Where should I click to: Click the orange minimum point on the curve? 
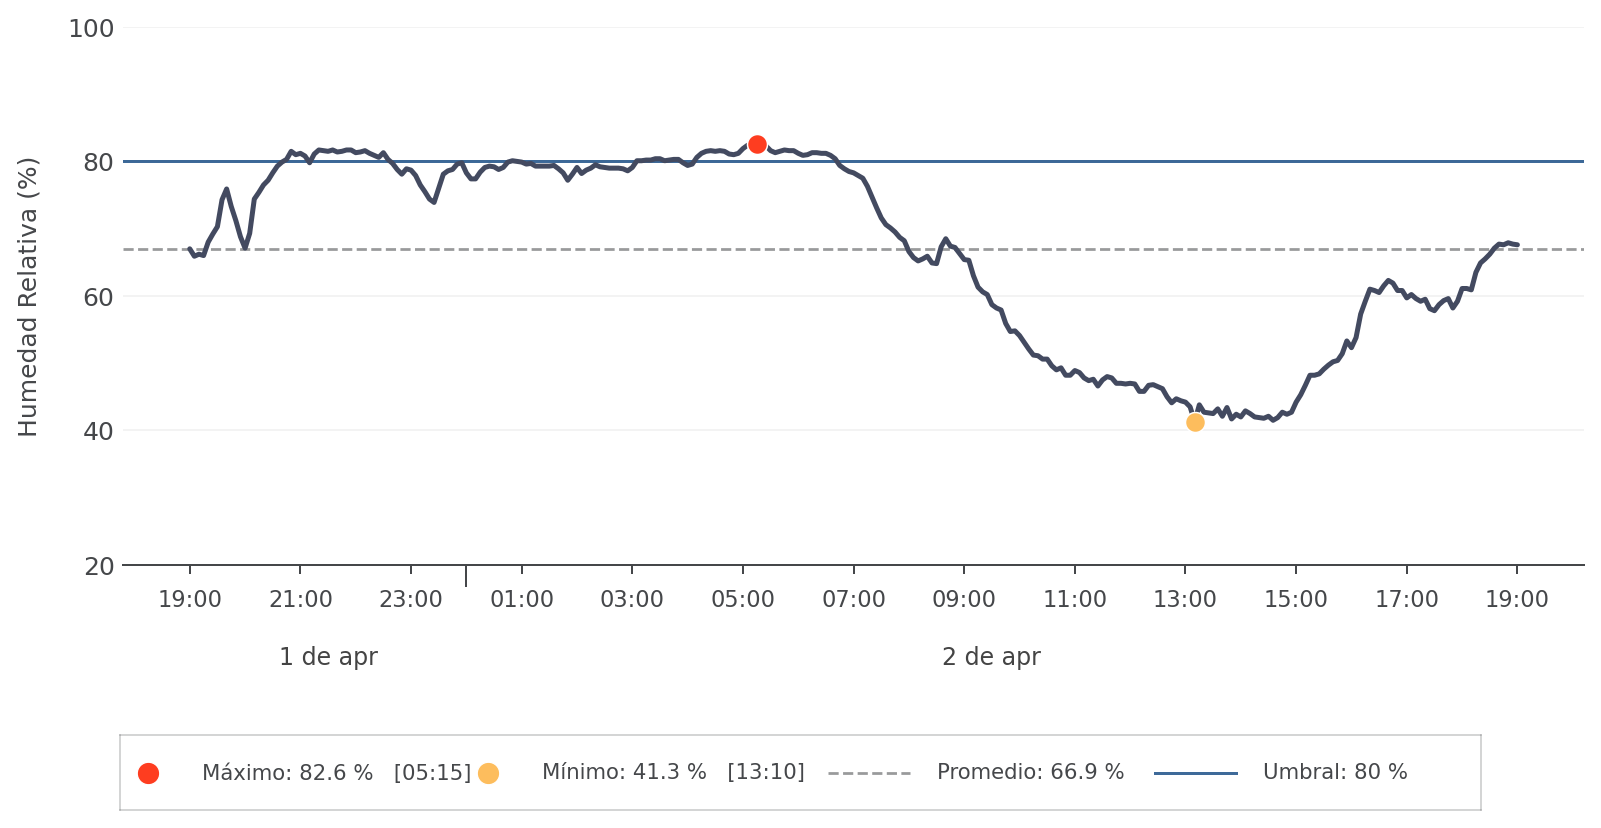[1195, 423]
